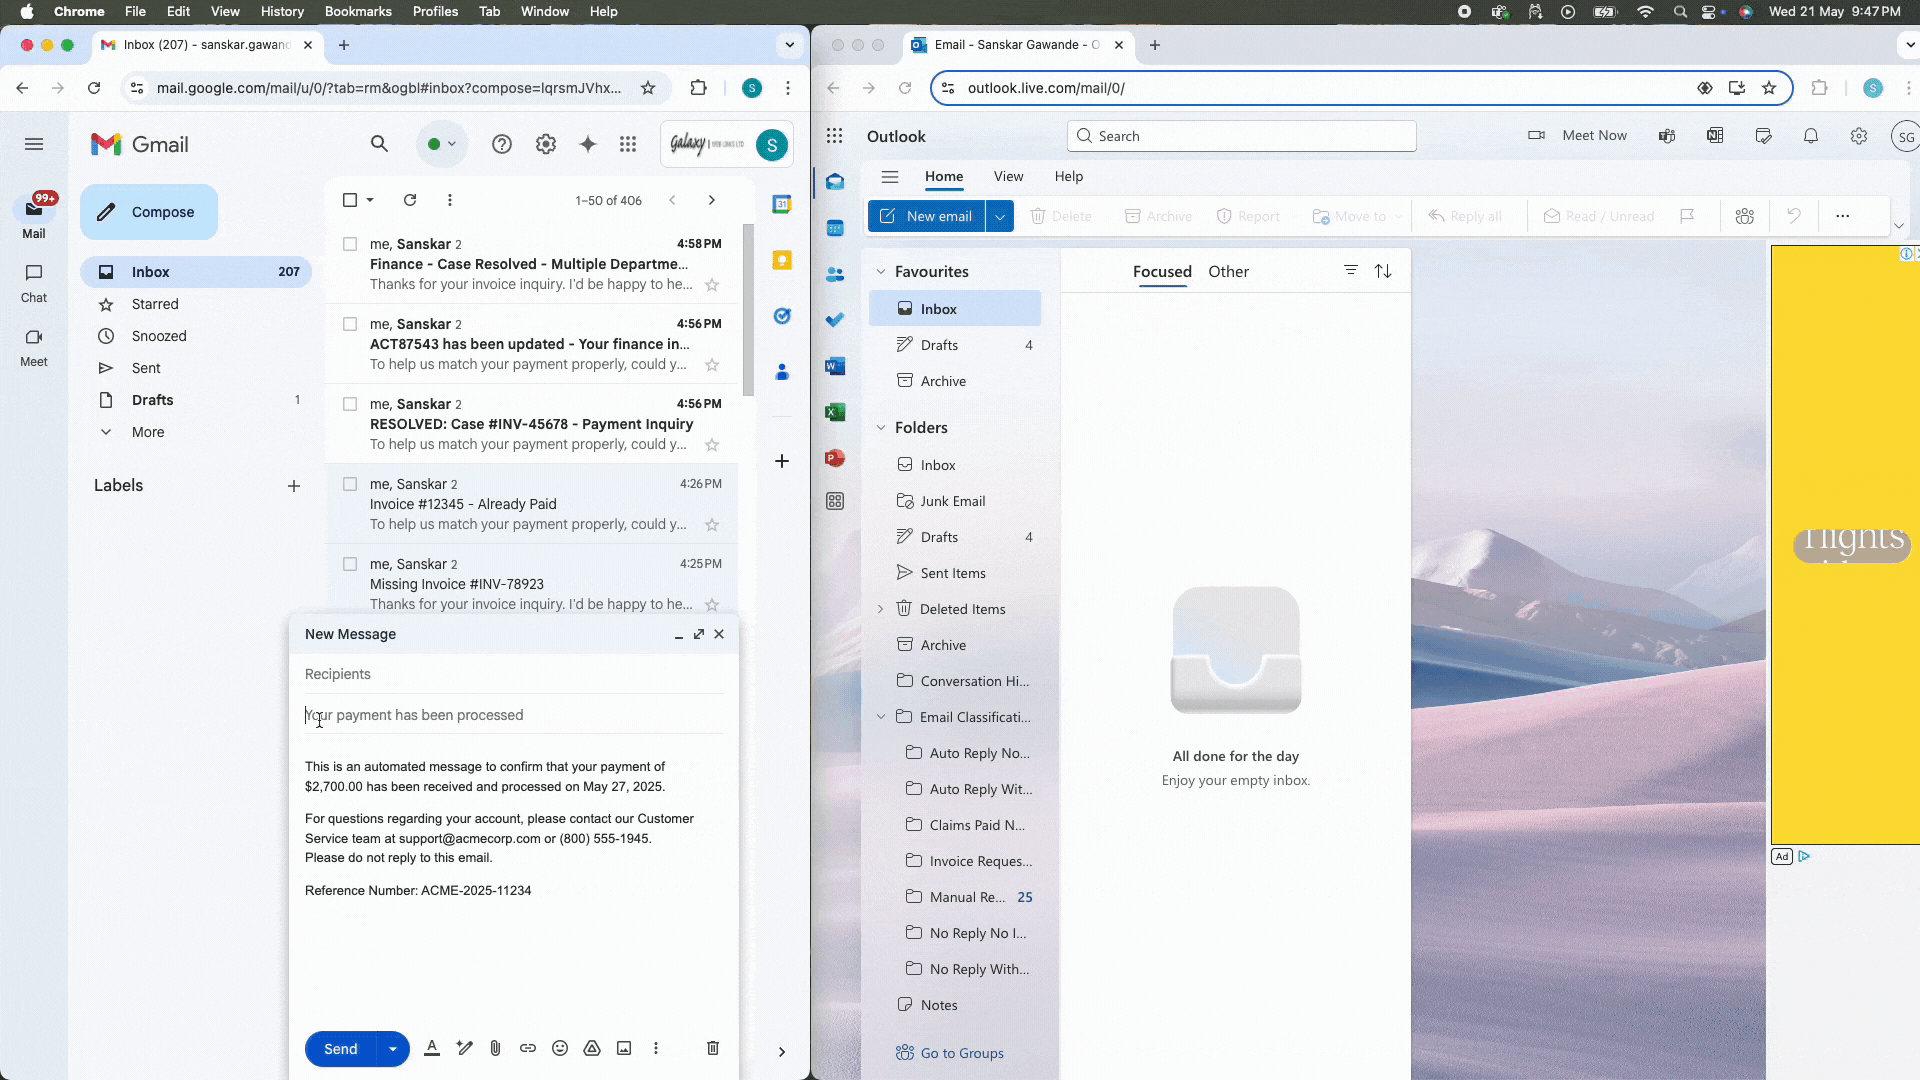The height and width of the screenshot is (1080, 1920).
Task: Click the Outlook notifications bell icon
Action: tap(1810, 136)
